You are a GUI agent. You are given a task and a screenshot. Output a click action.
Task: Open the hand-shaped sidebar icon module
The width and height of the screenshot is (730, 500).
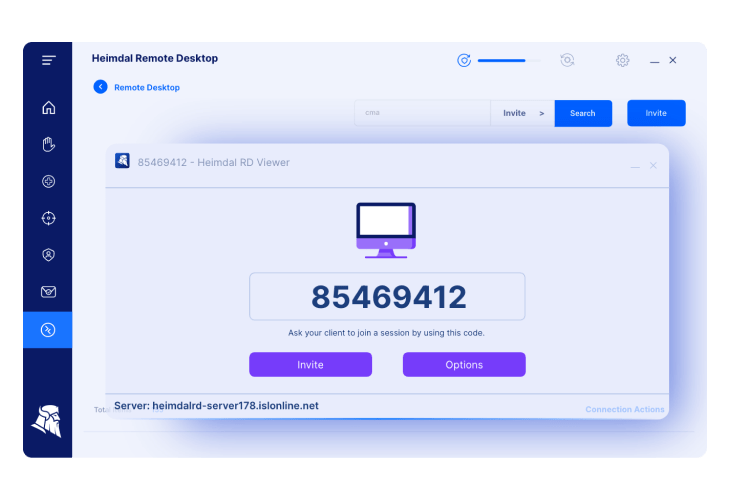tap(48, 144)
